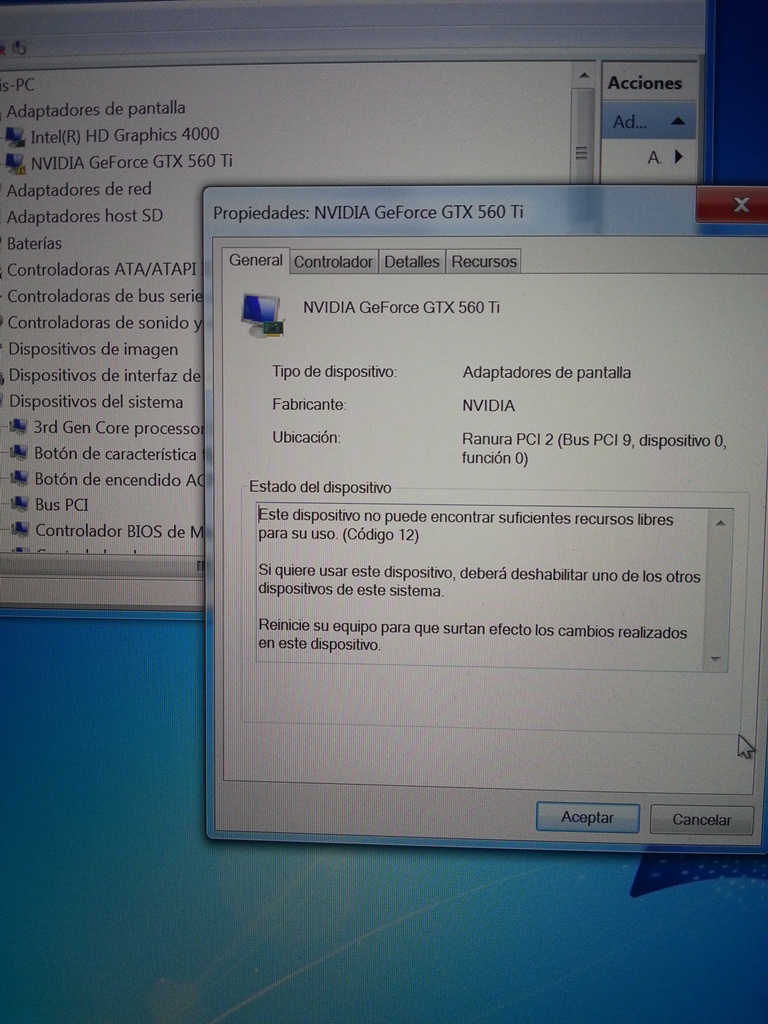This screenshot has width=768, height=1024.
Task: Click the Botón de encendido device icon
Action: pos(20,478)
